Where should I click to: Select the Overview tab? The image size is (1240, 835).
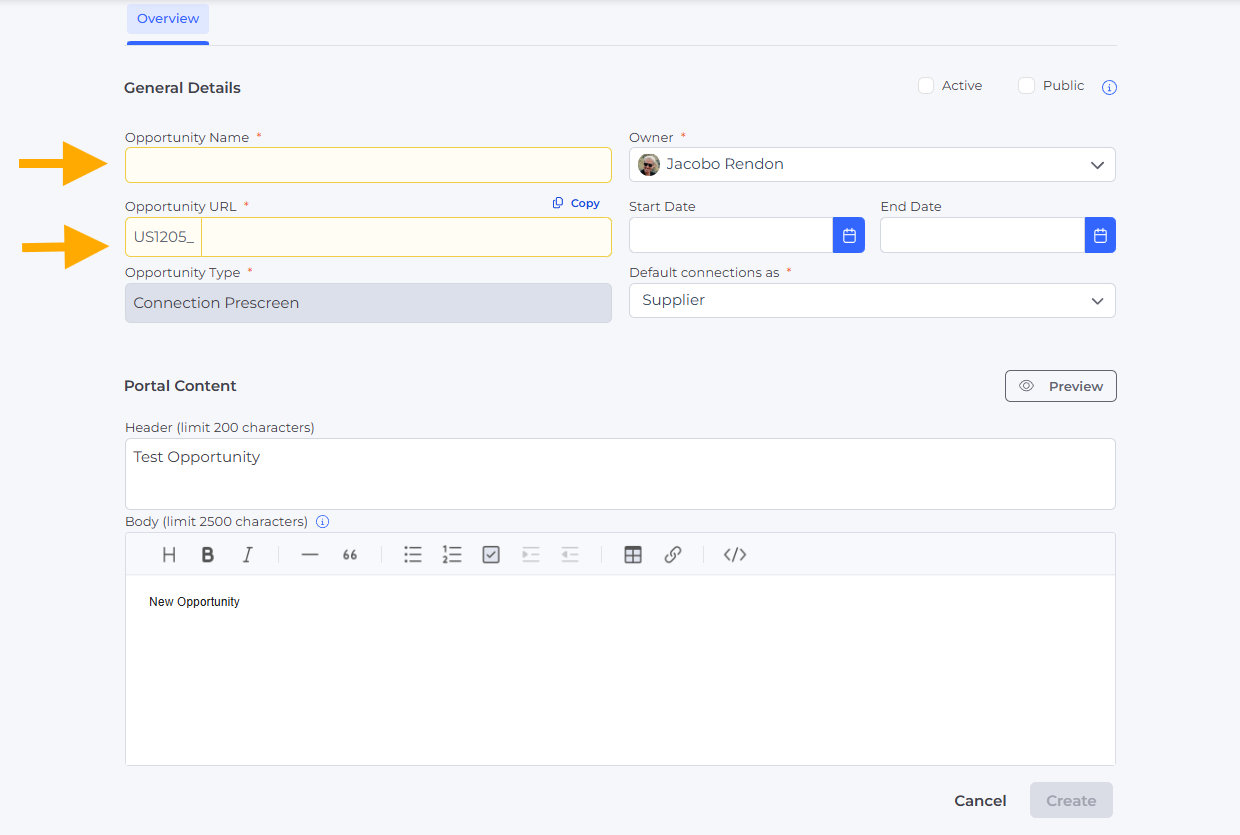pos(168,19)
